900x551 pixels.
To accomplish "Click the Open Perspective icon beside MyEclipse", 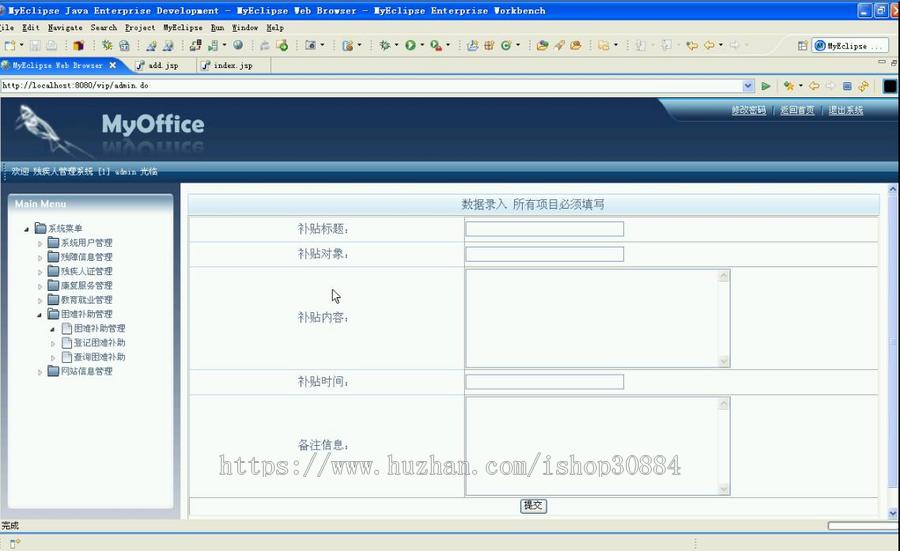I will click(802, 46).
